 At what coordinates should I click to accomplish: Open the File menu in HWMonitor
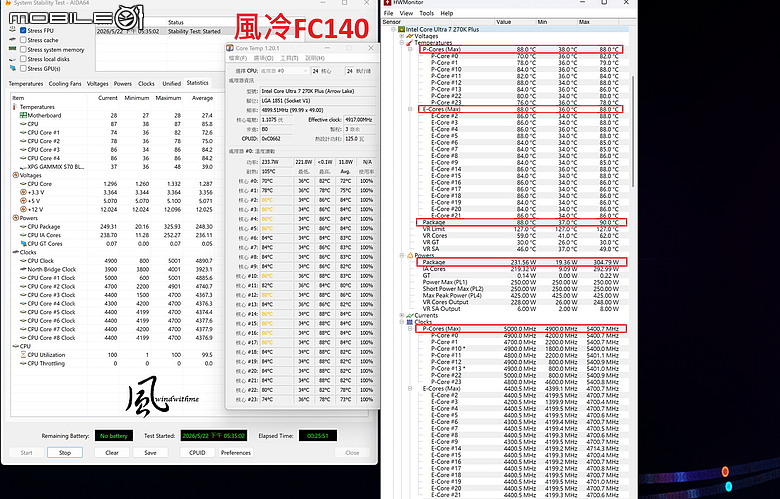pos(389,13)
